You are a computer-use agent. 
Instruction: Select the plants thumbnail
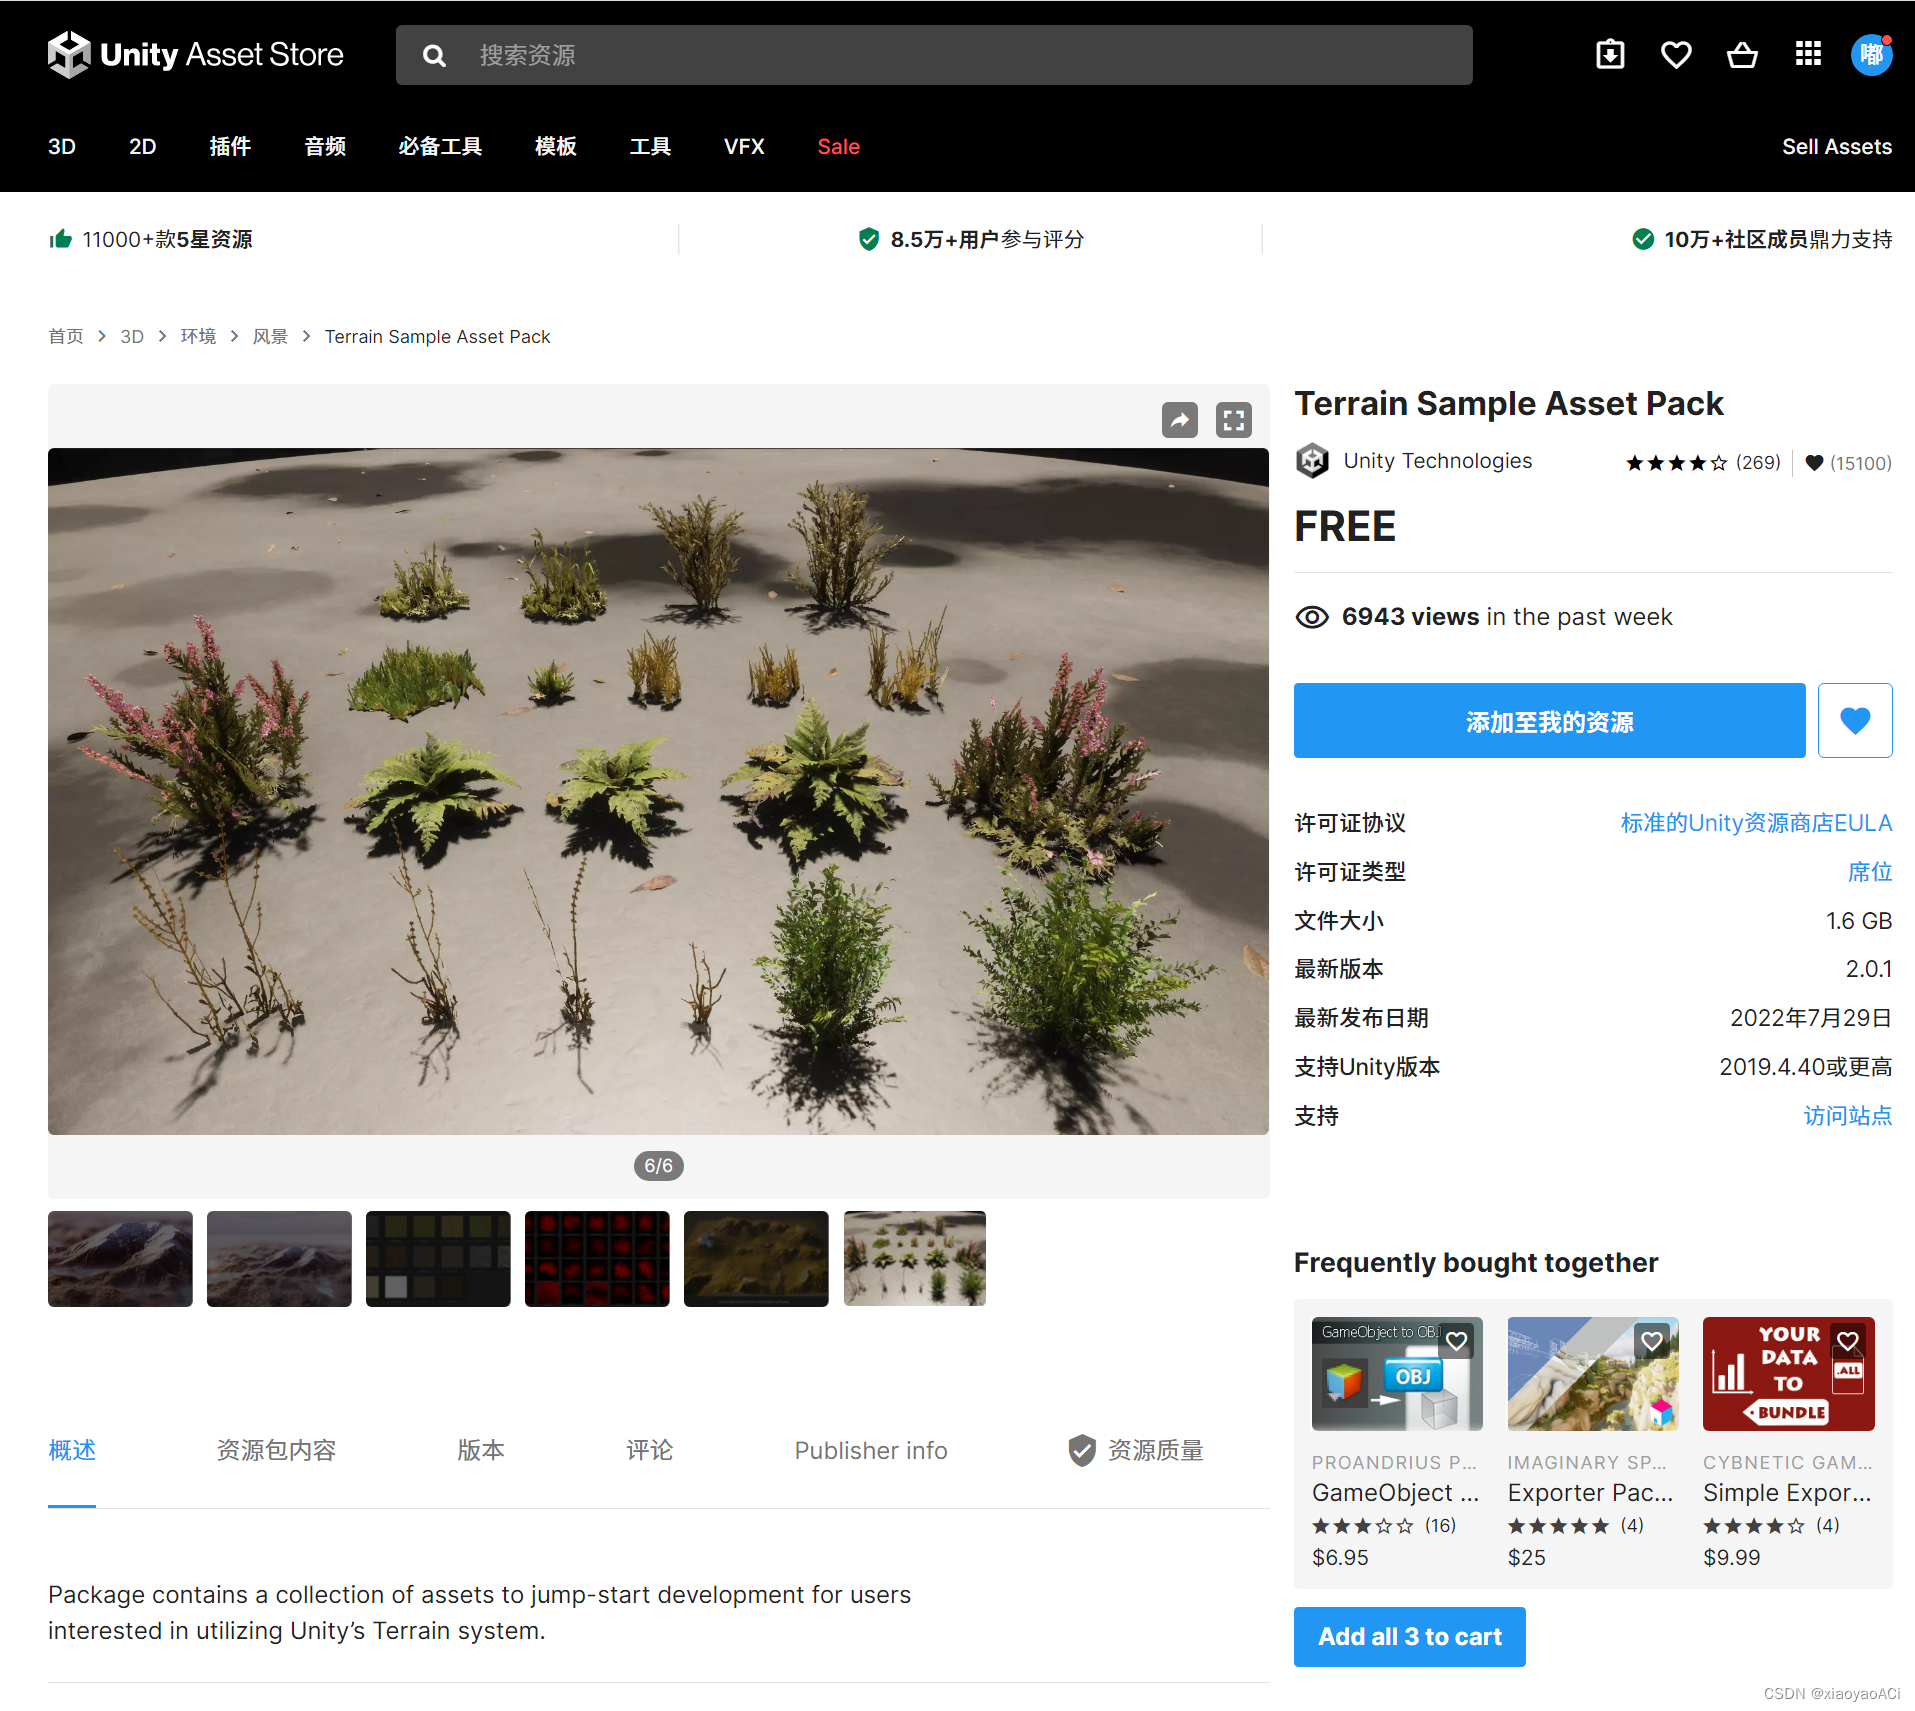[915, 1259]
